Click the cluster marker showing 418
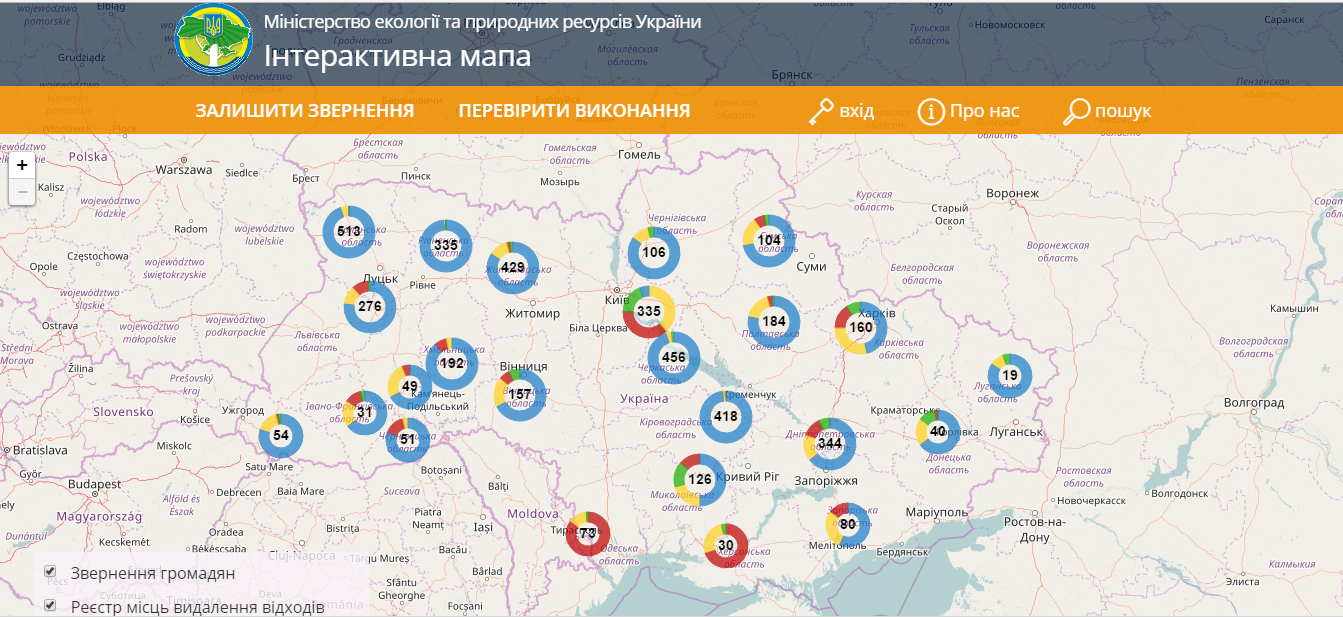 coord(725,416)
